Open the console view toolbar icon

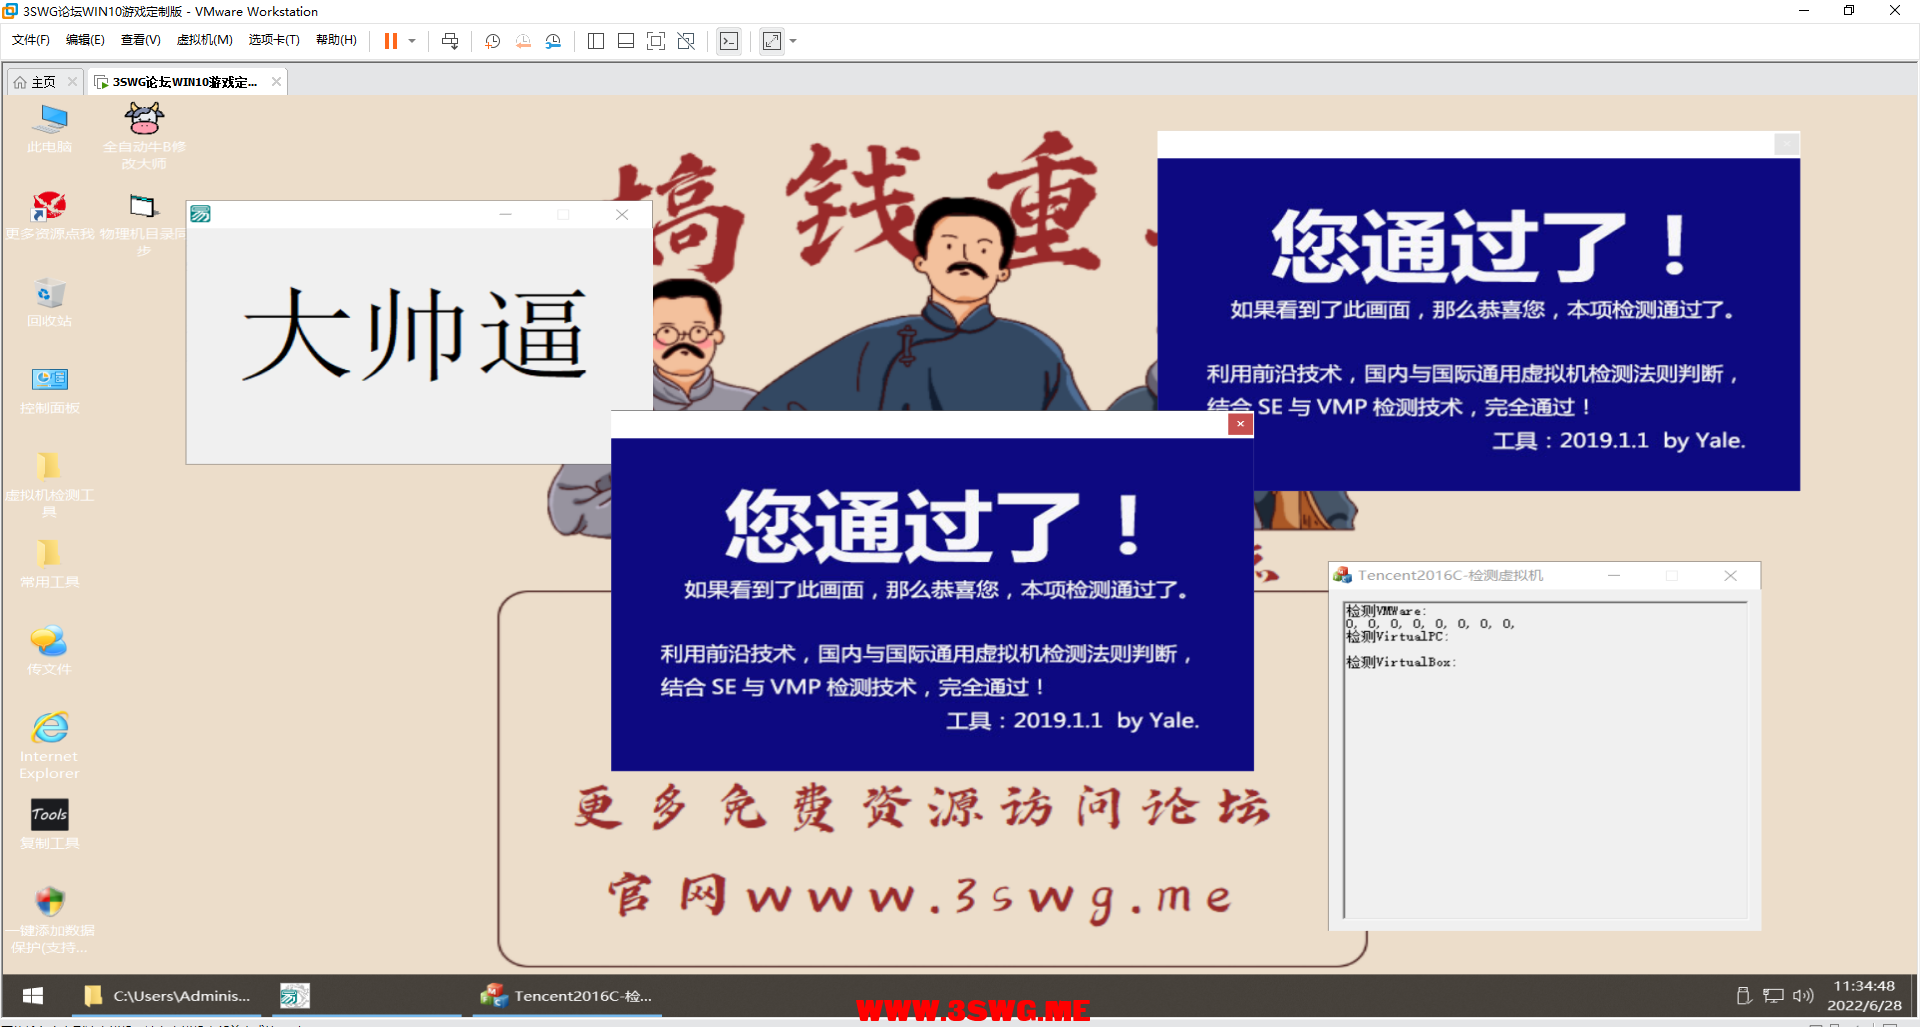click(x=729, y=41)
